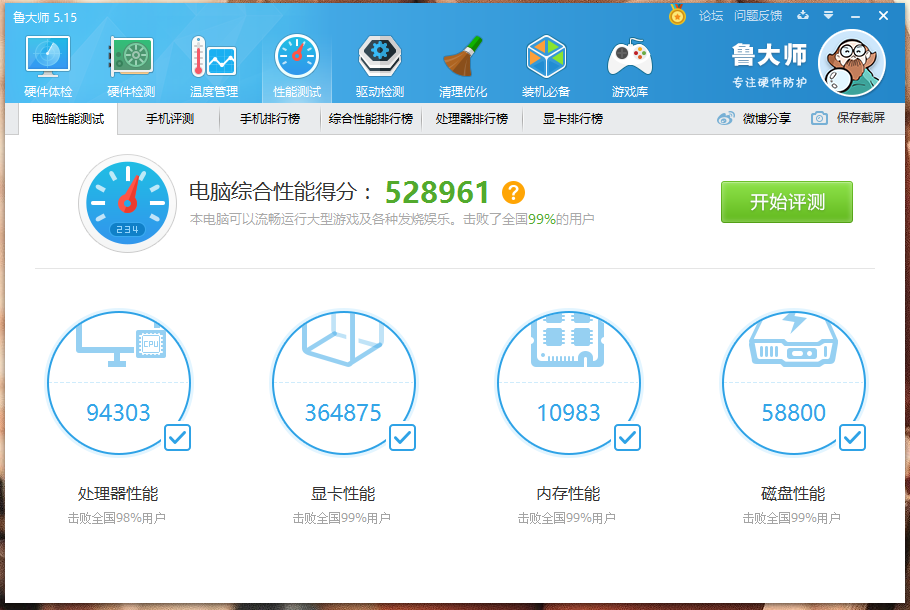Click the orange question mark help icon
The height and width of the screenshot is (610, 910).
tap(513, 193)
